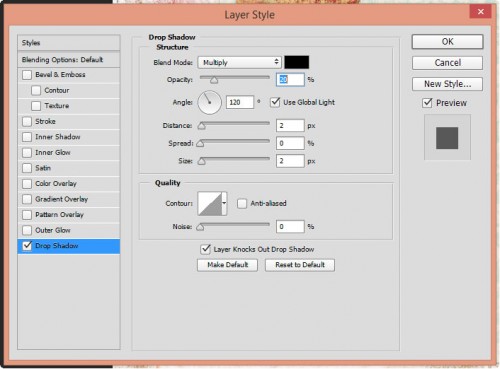Select the Outer Glow label in styles list
This screenshot has height=369, width=500.
[x=53, y=230]
